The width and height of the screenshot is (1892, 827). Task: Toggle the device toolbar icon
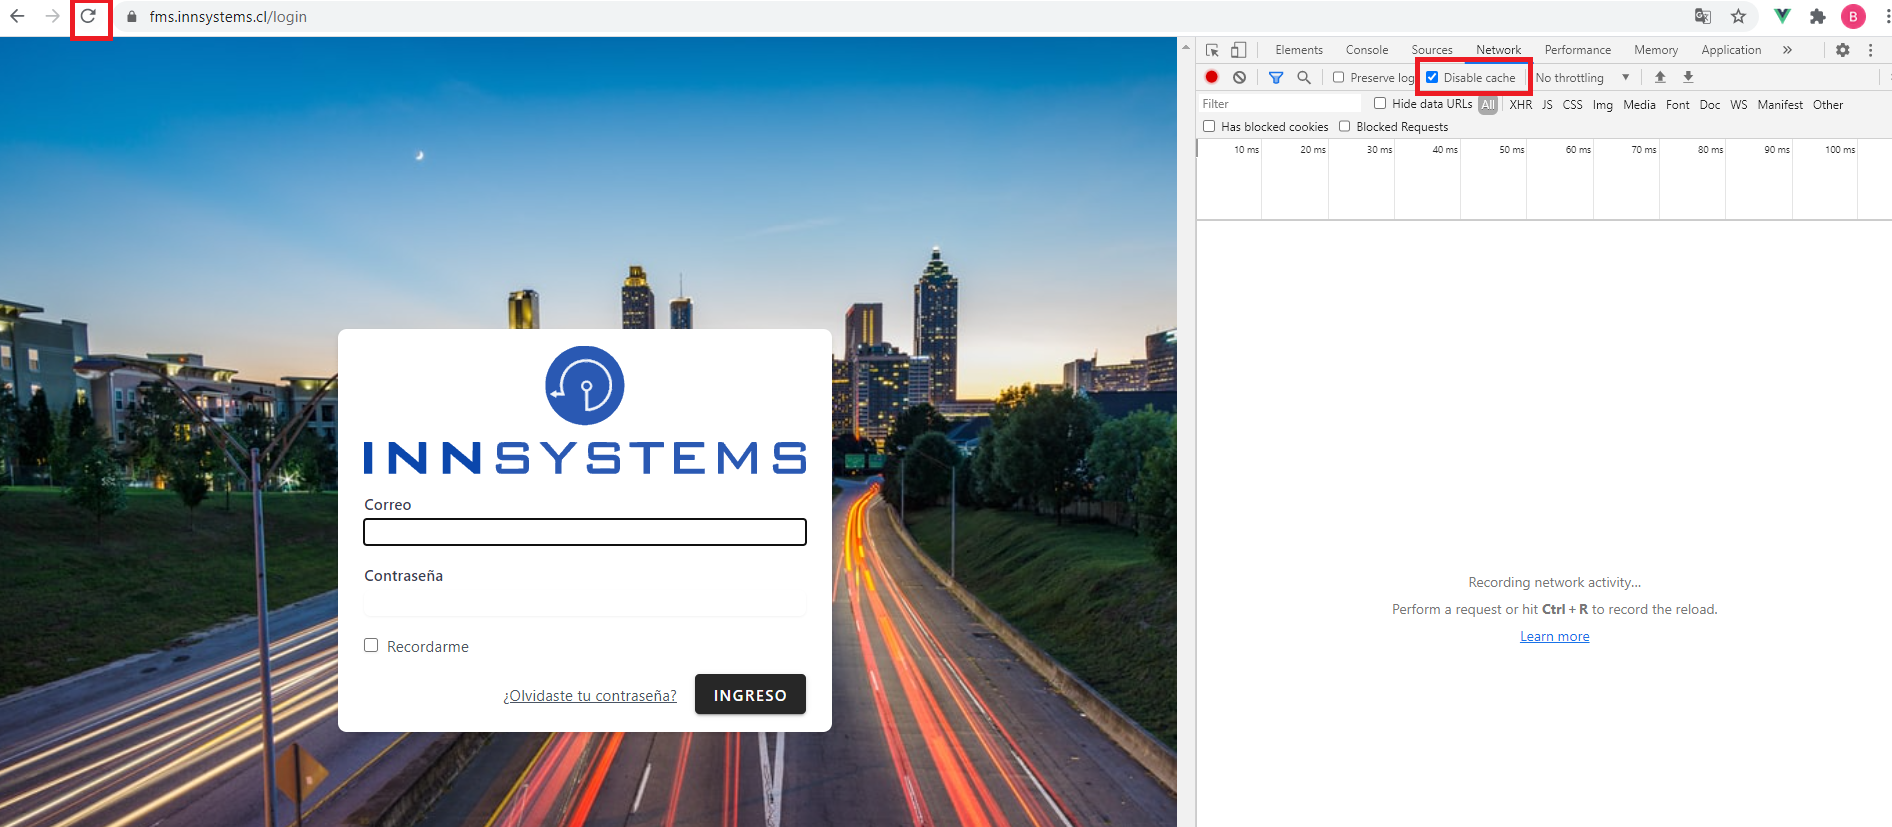pyautogui.click(x=1238, y=50)
